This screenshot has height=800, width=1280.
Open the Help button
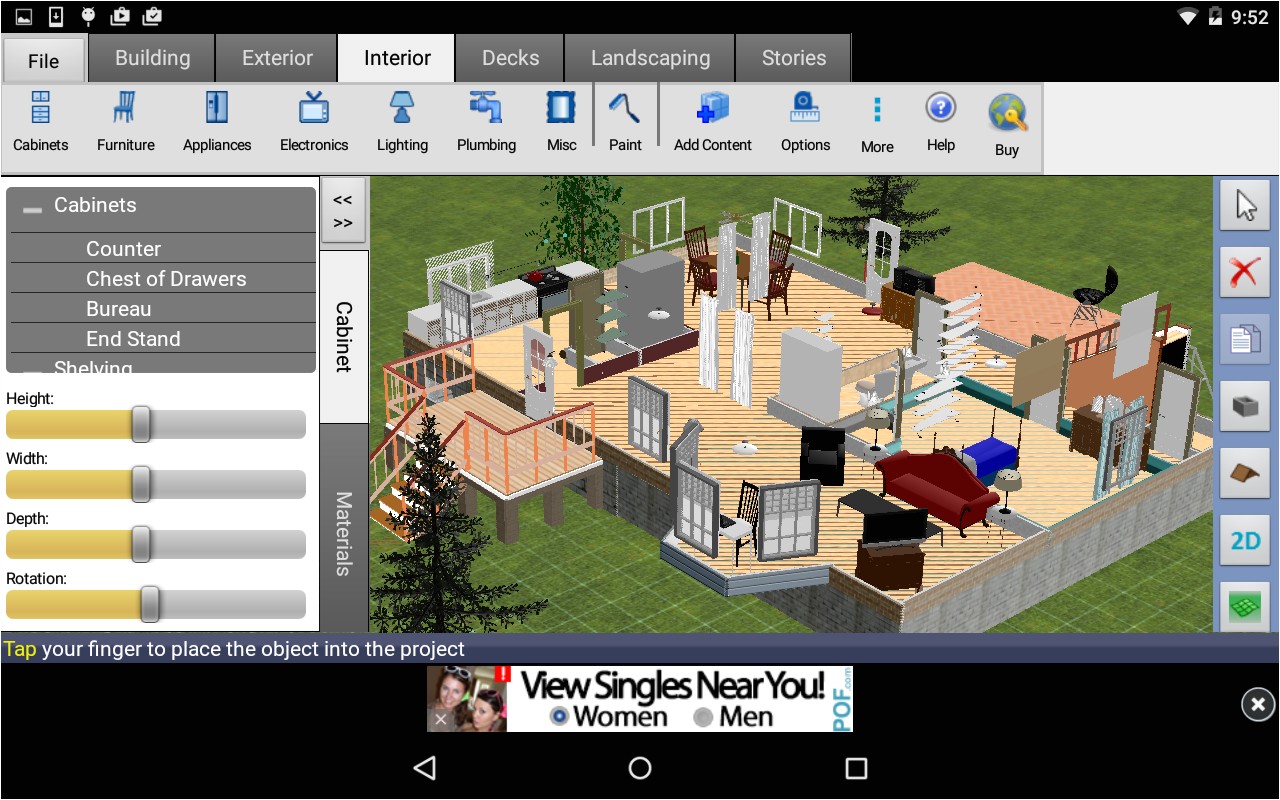[940, 120]
